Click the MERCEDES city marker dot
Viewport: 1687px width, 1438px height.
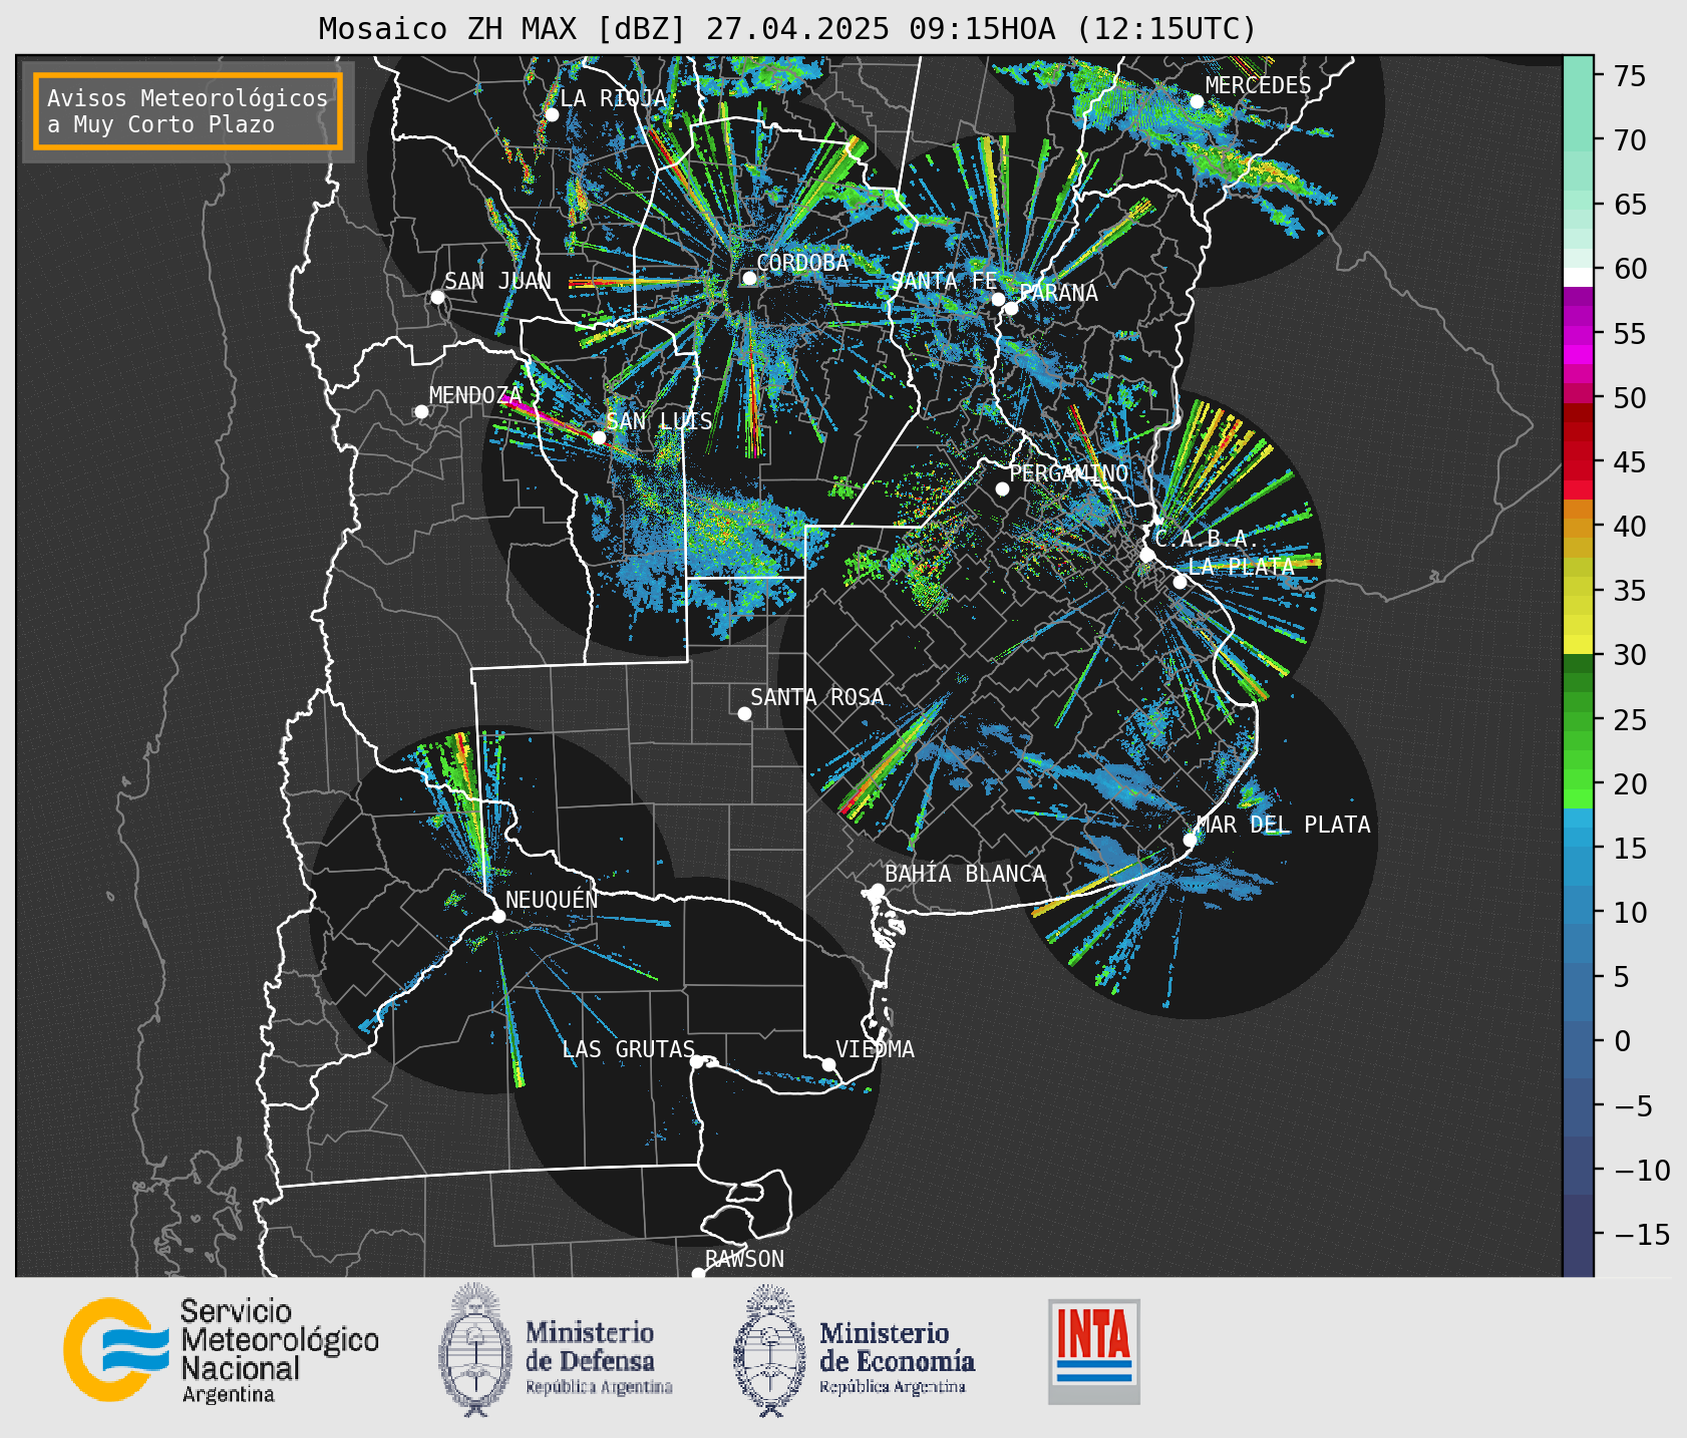[1196, 102]
